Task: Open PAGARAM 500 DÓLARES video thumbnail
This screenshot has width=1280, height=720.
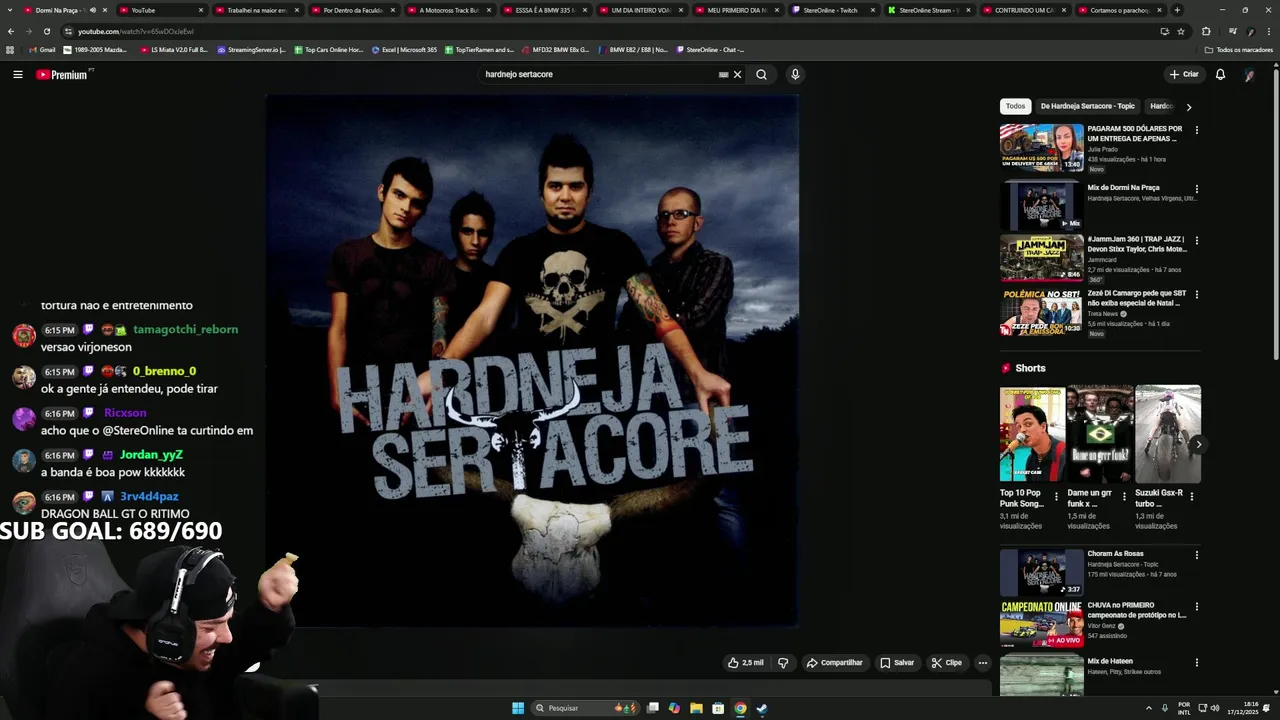Action: click(1041, 147)
